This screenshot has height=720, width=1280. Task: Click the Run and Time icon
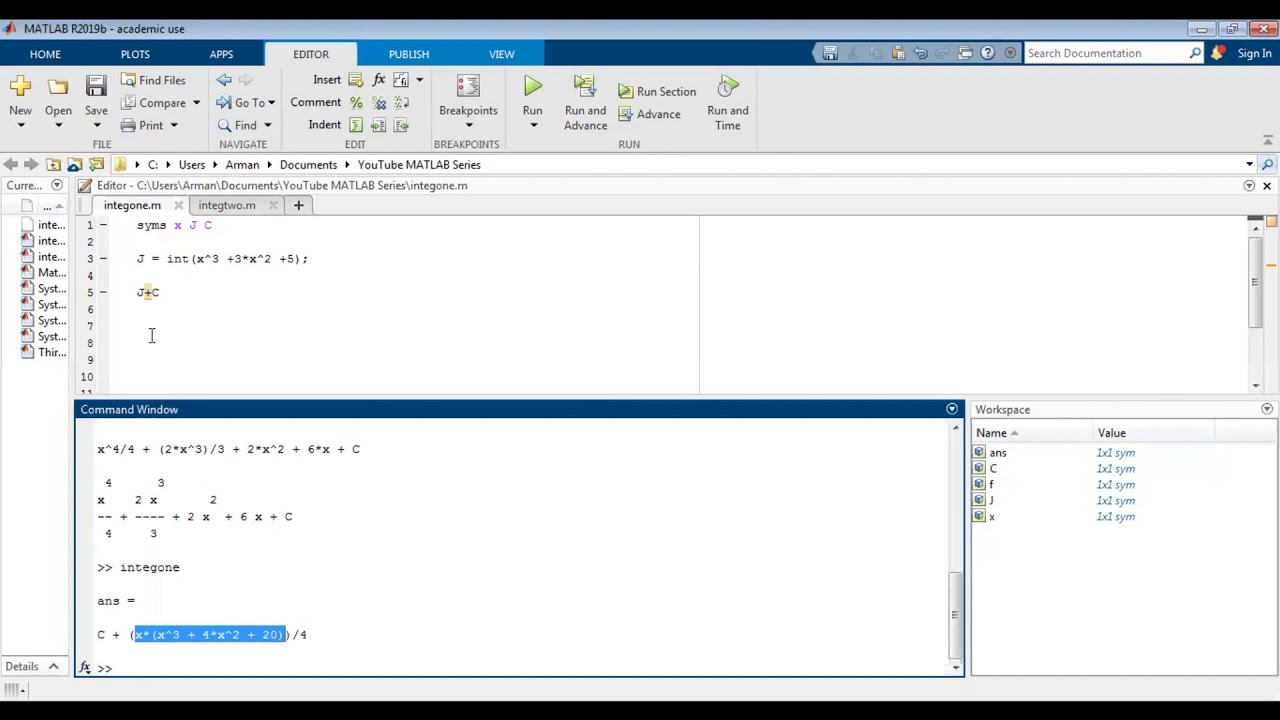tap(728, 88)
